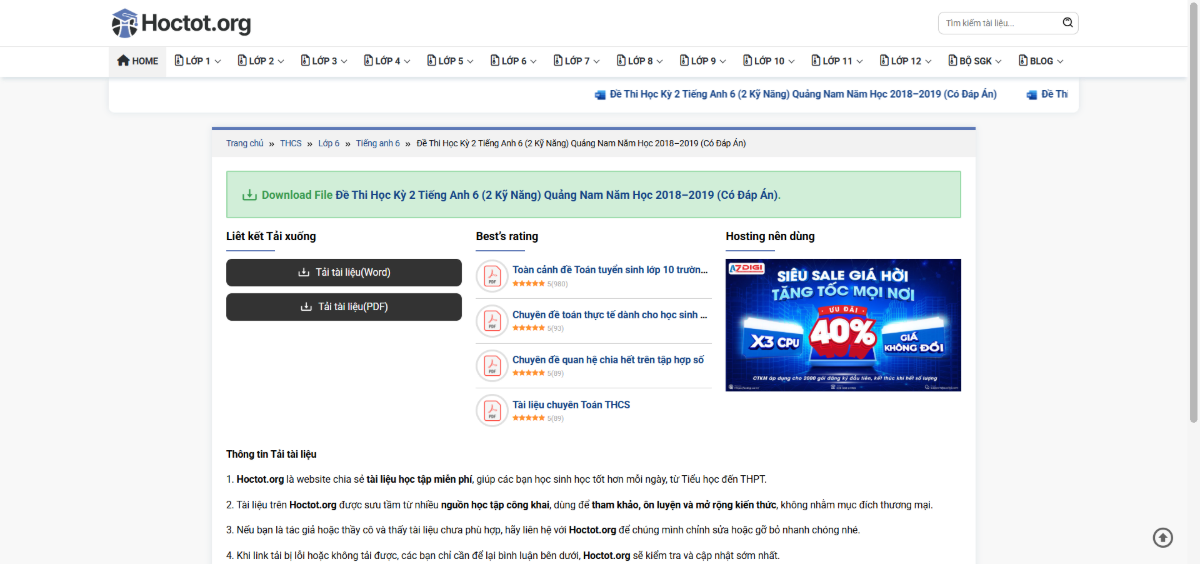Open the LỚP 4 menu item
The width and height of the screenshot is (1200, 564).
(x=387, y=61)
